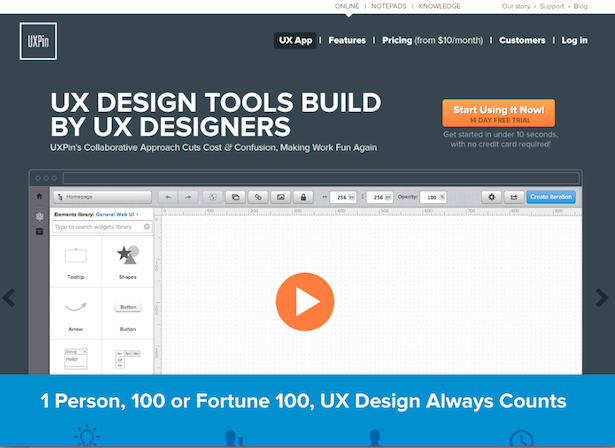Screen dimensions: 615x448
Task: Click the share export toolbar icon
Action: tap(514, 197)
